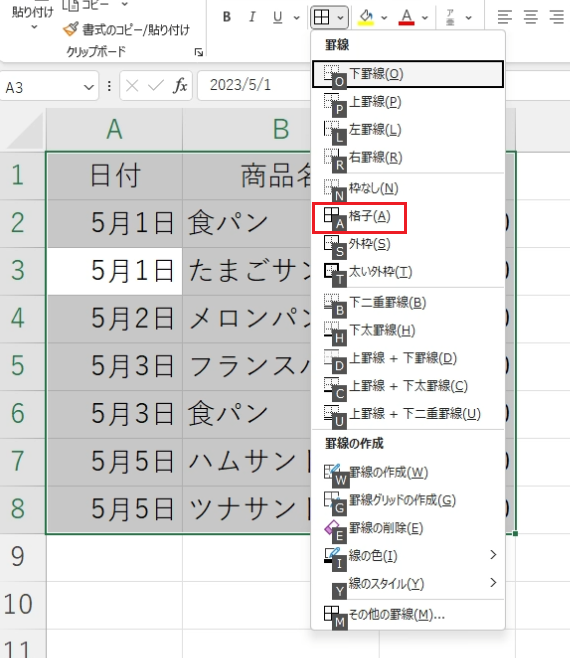Select 下罫線(O) bottom border
The height and width of the screenshot is (658, 570).
coord(408,74)
